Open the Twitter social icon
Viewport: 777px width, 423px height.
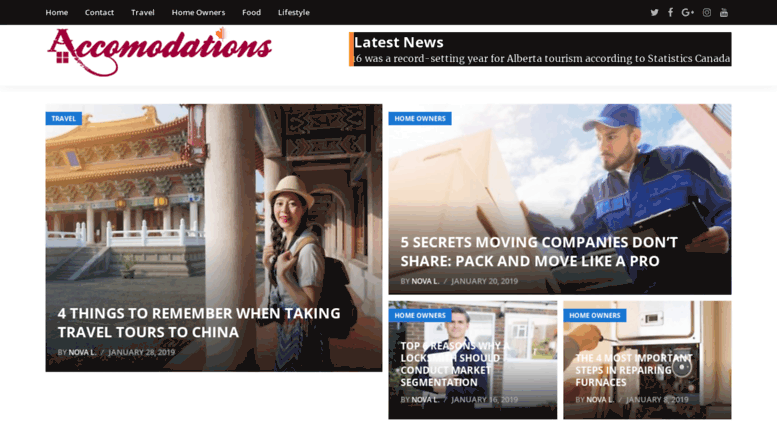coord(654,12)
